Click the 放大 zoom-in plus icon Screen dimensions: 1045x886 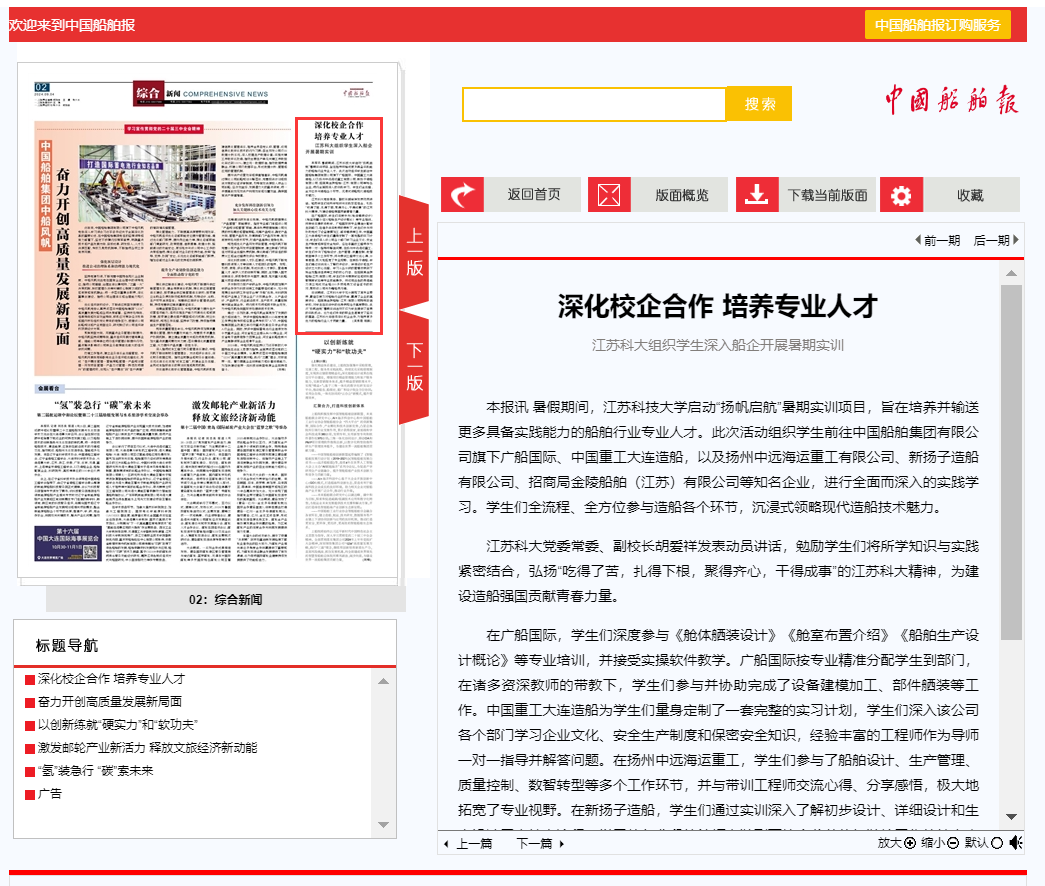point(910,843)
